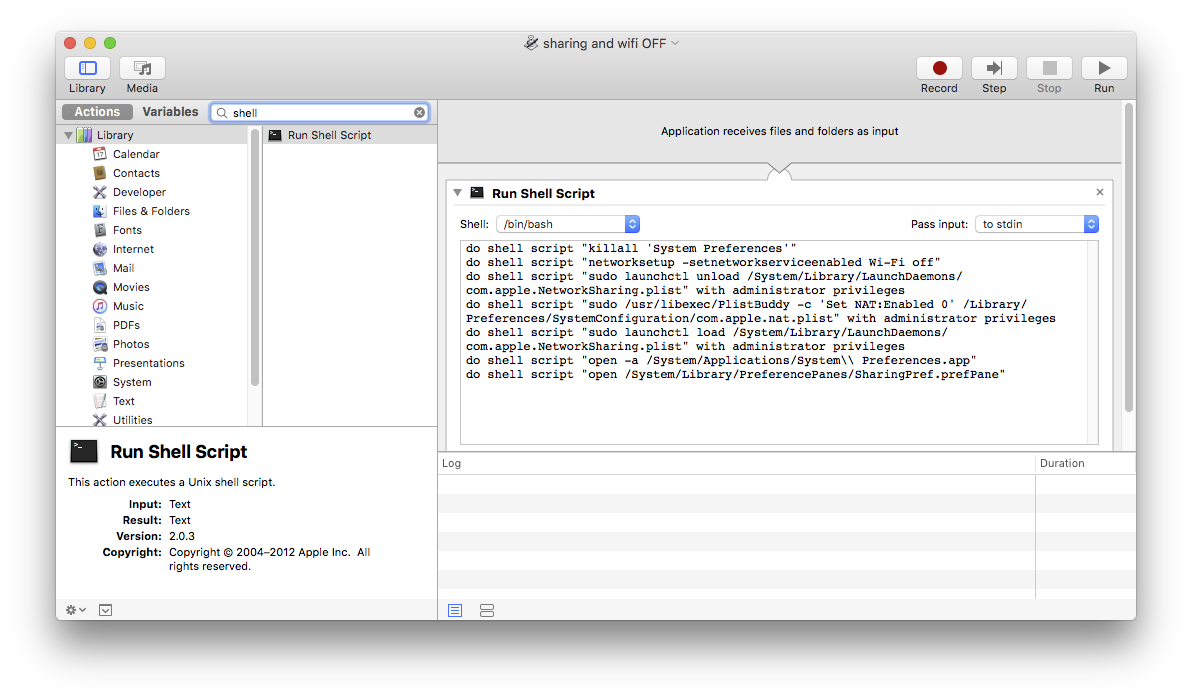
Task: Click the Duration column header
Action: (x=1086, y=464)
